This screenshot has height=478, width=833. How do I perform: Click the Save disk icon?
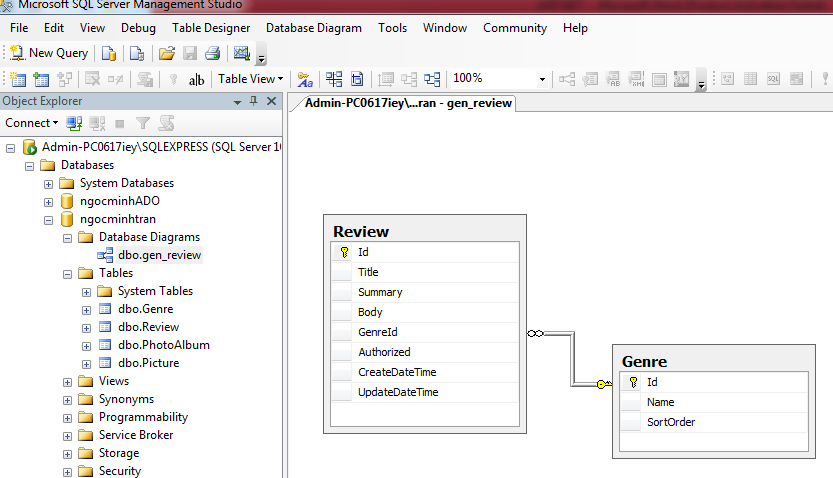point(190,53)
